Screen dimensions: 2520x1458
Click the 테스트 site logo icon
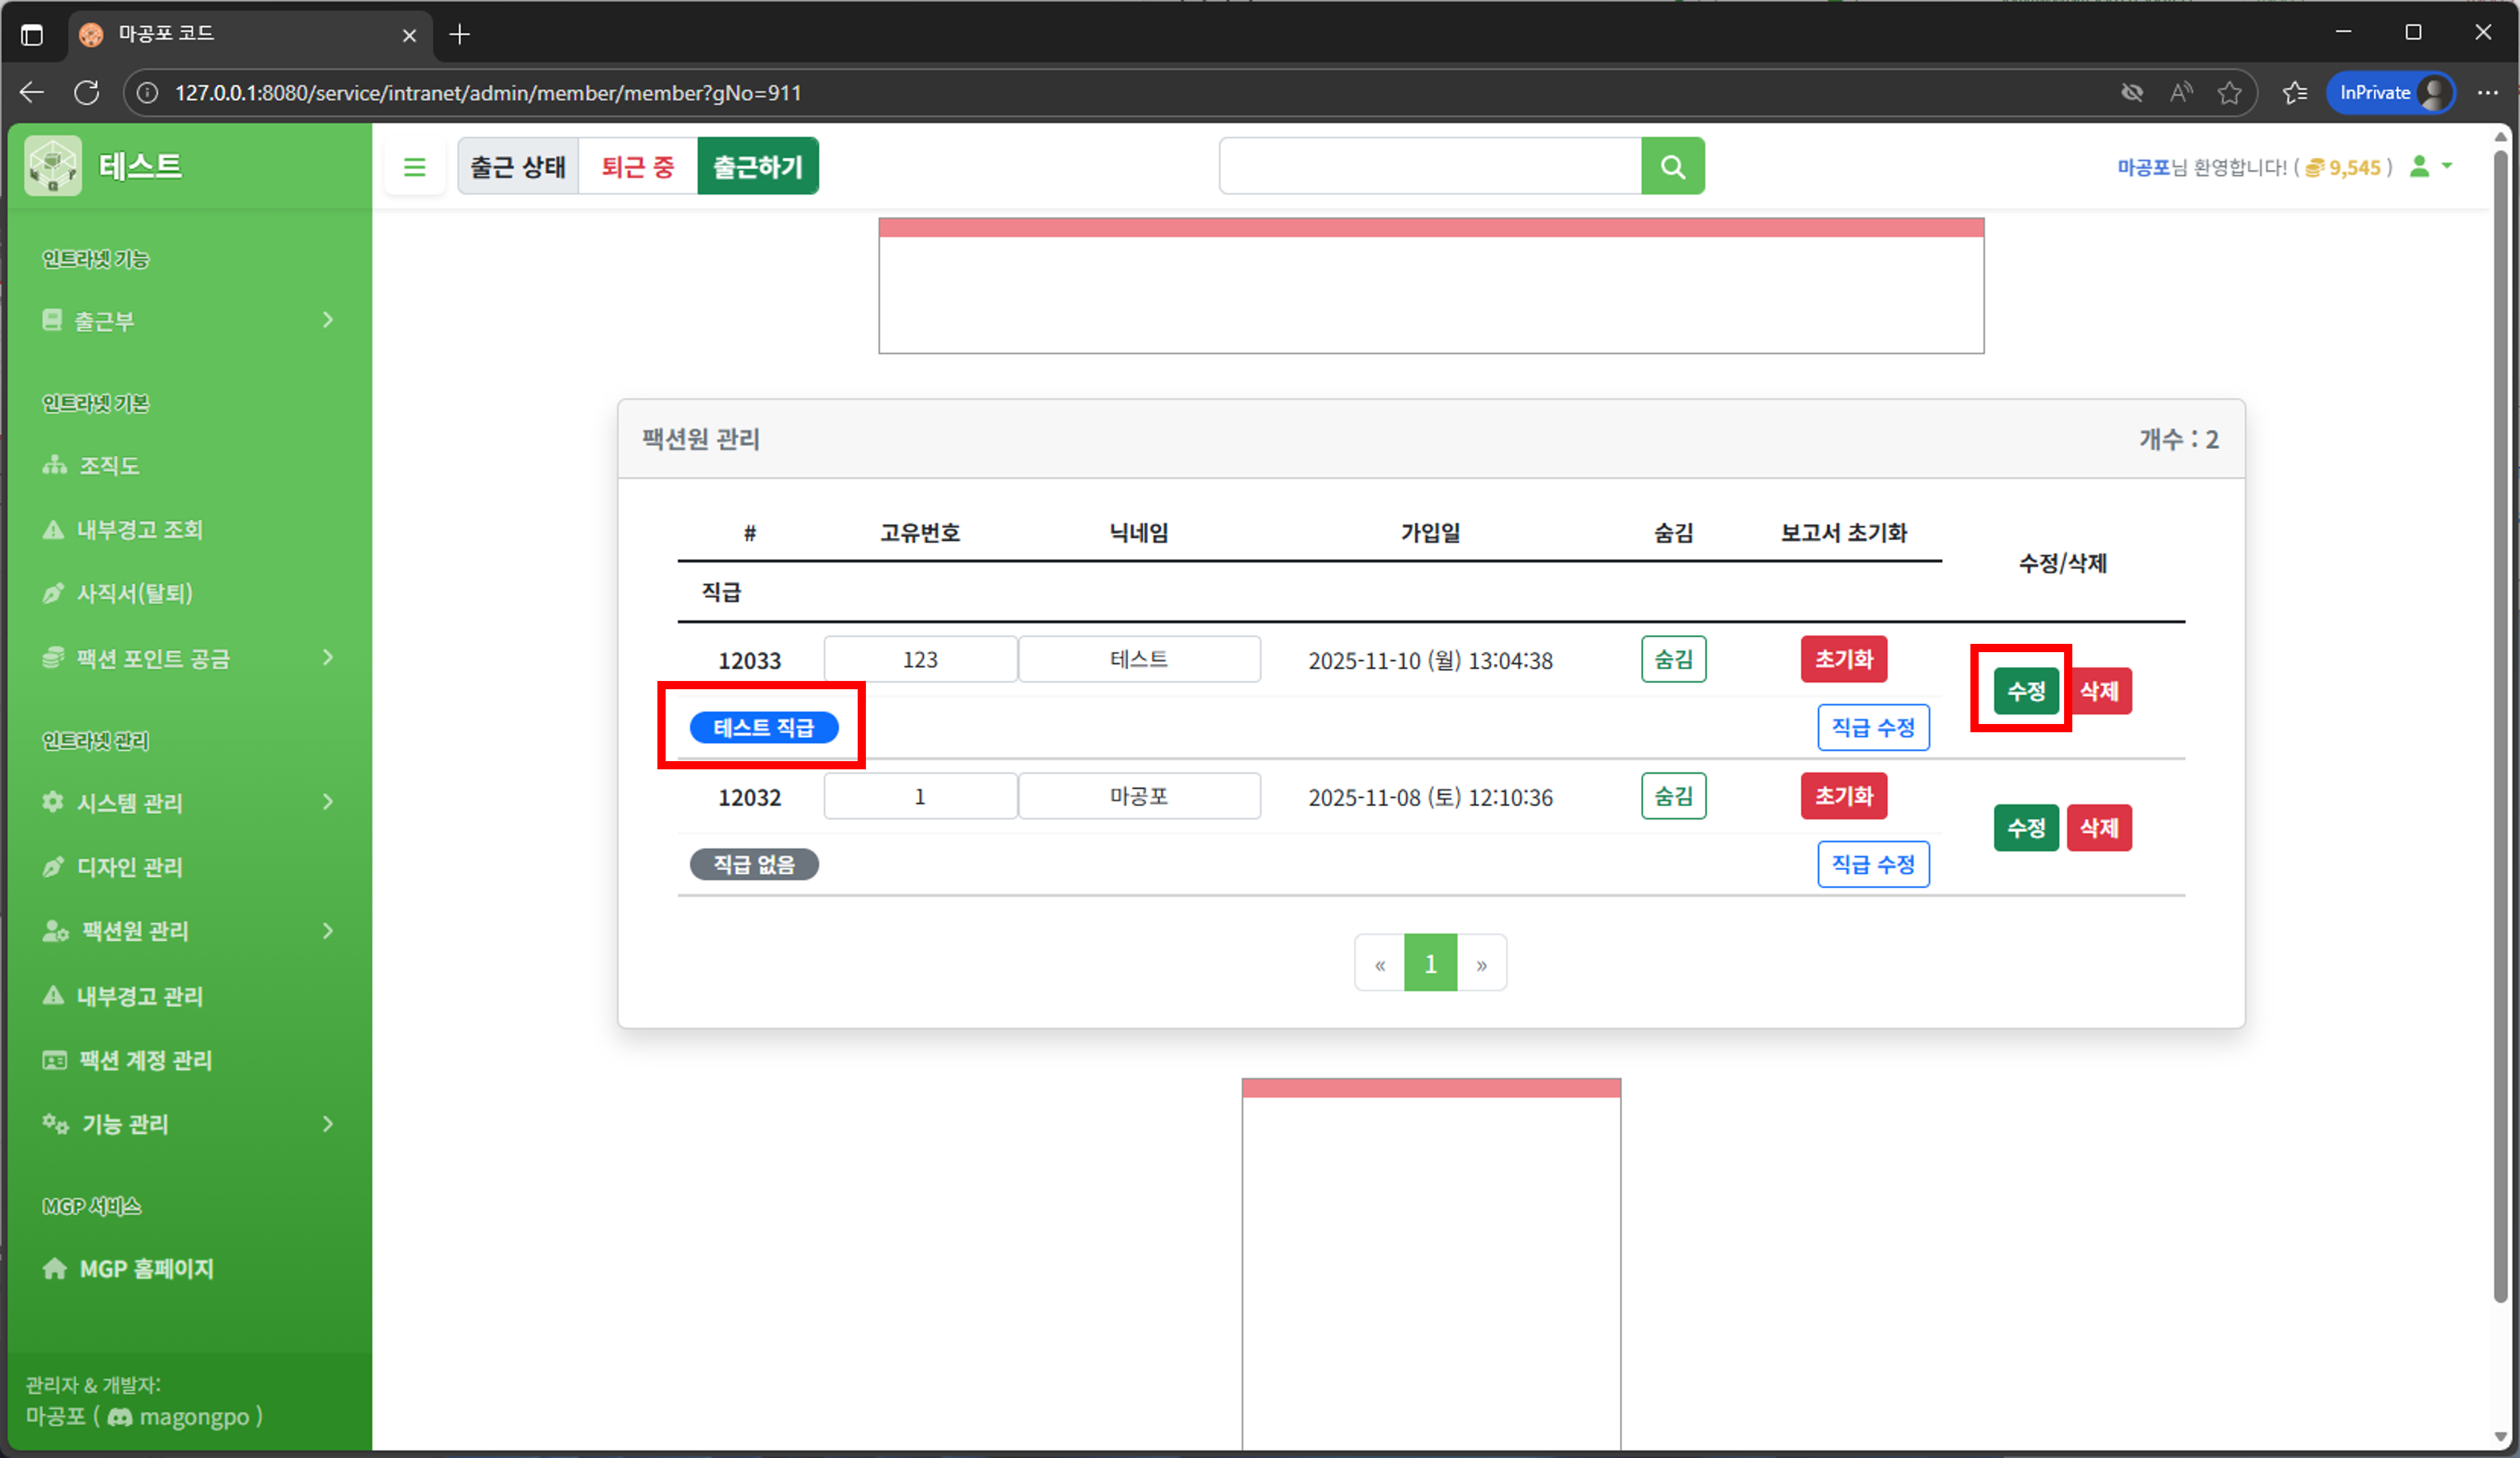pyautogui.click(x=53, y=166)
